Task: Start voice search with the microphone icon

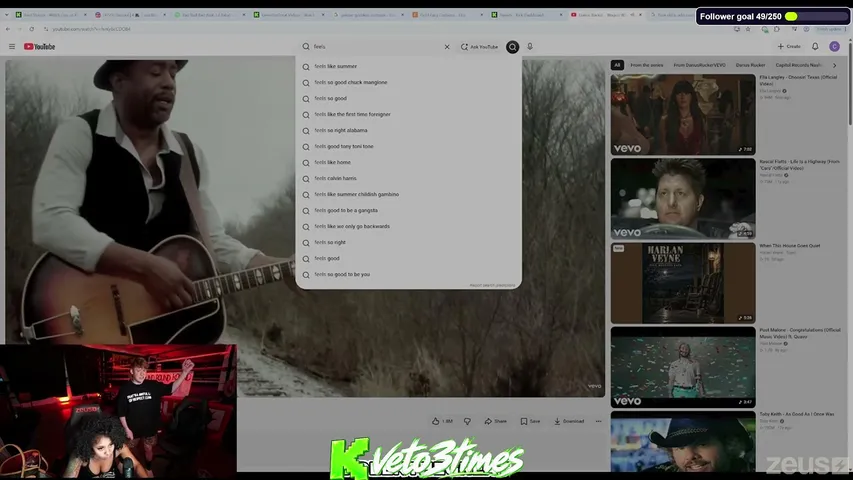Action: coord(530,47)
